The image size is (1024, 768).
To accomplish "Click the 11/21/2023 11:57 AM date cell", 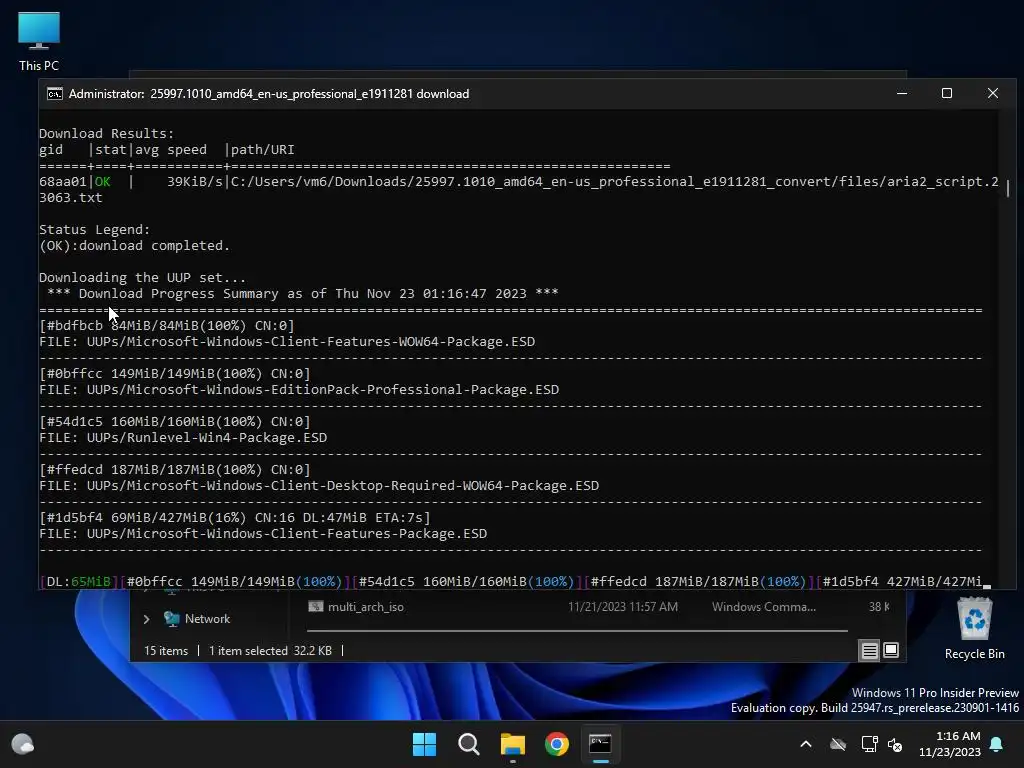I will click(x=622, y=607).
